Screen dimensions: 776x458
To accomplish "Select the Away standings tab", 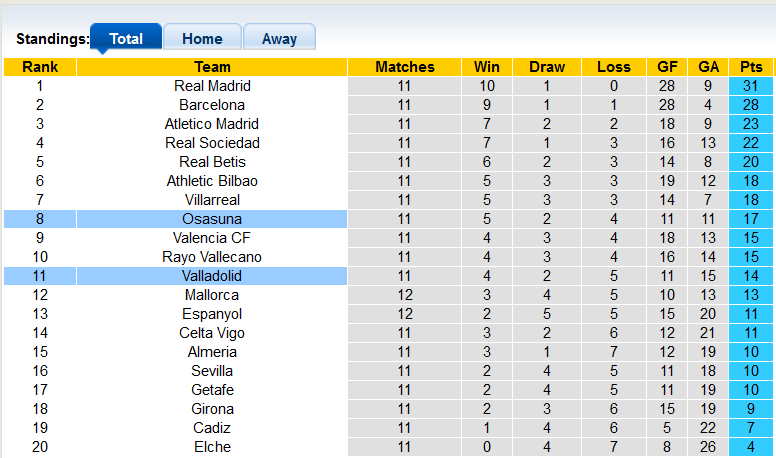I will click(x=279, y=39).
